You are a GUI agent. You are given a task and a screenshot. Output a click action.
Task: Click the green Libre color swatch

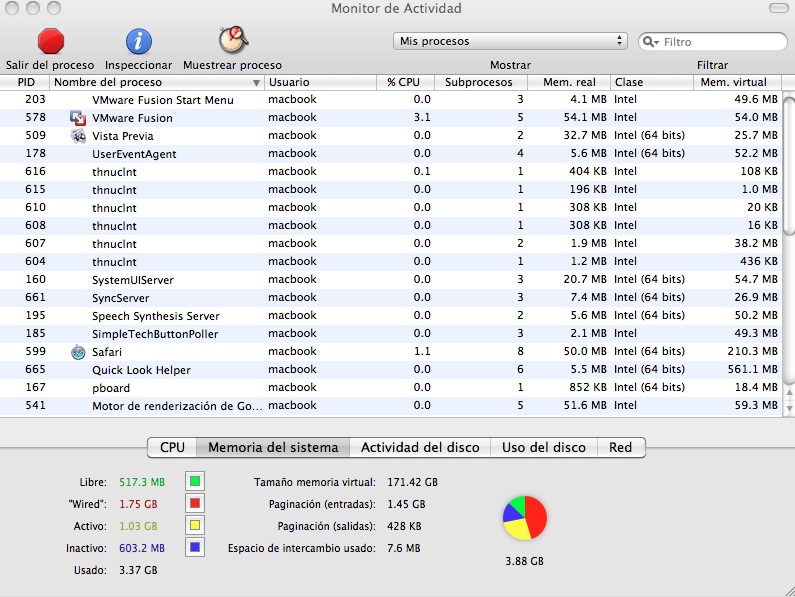coord(195,481)
